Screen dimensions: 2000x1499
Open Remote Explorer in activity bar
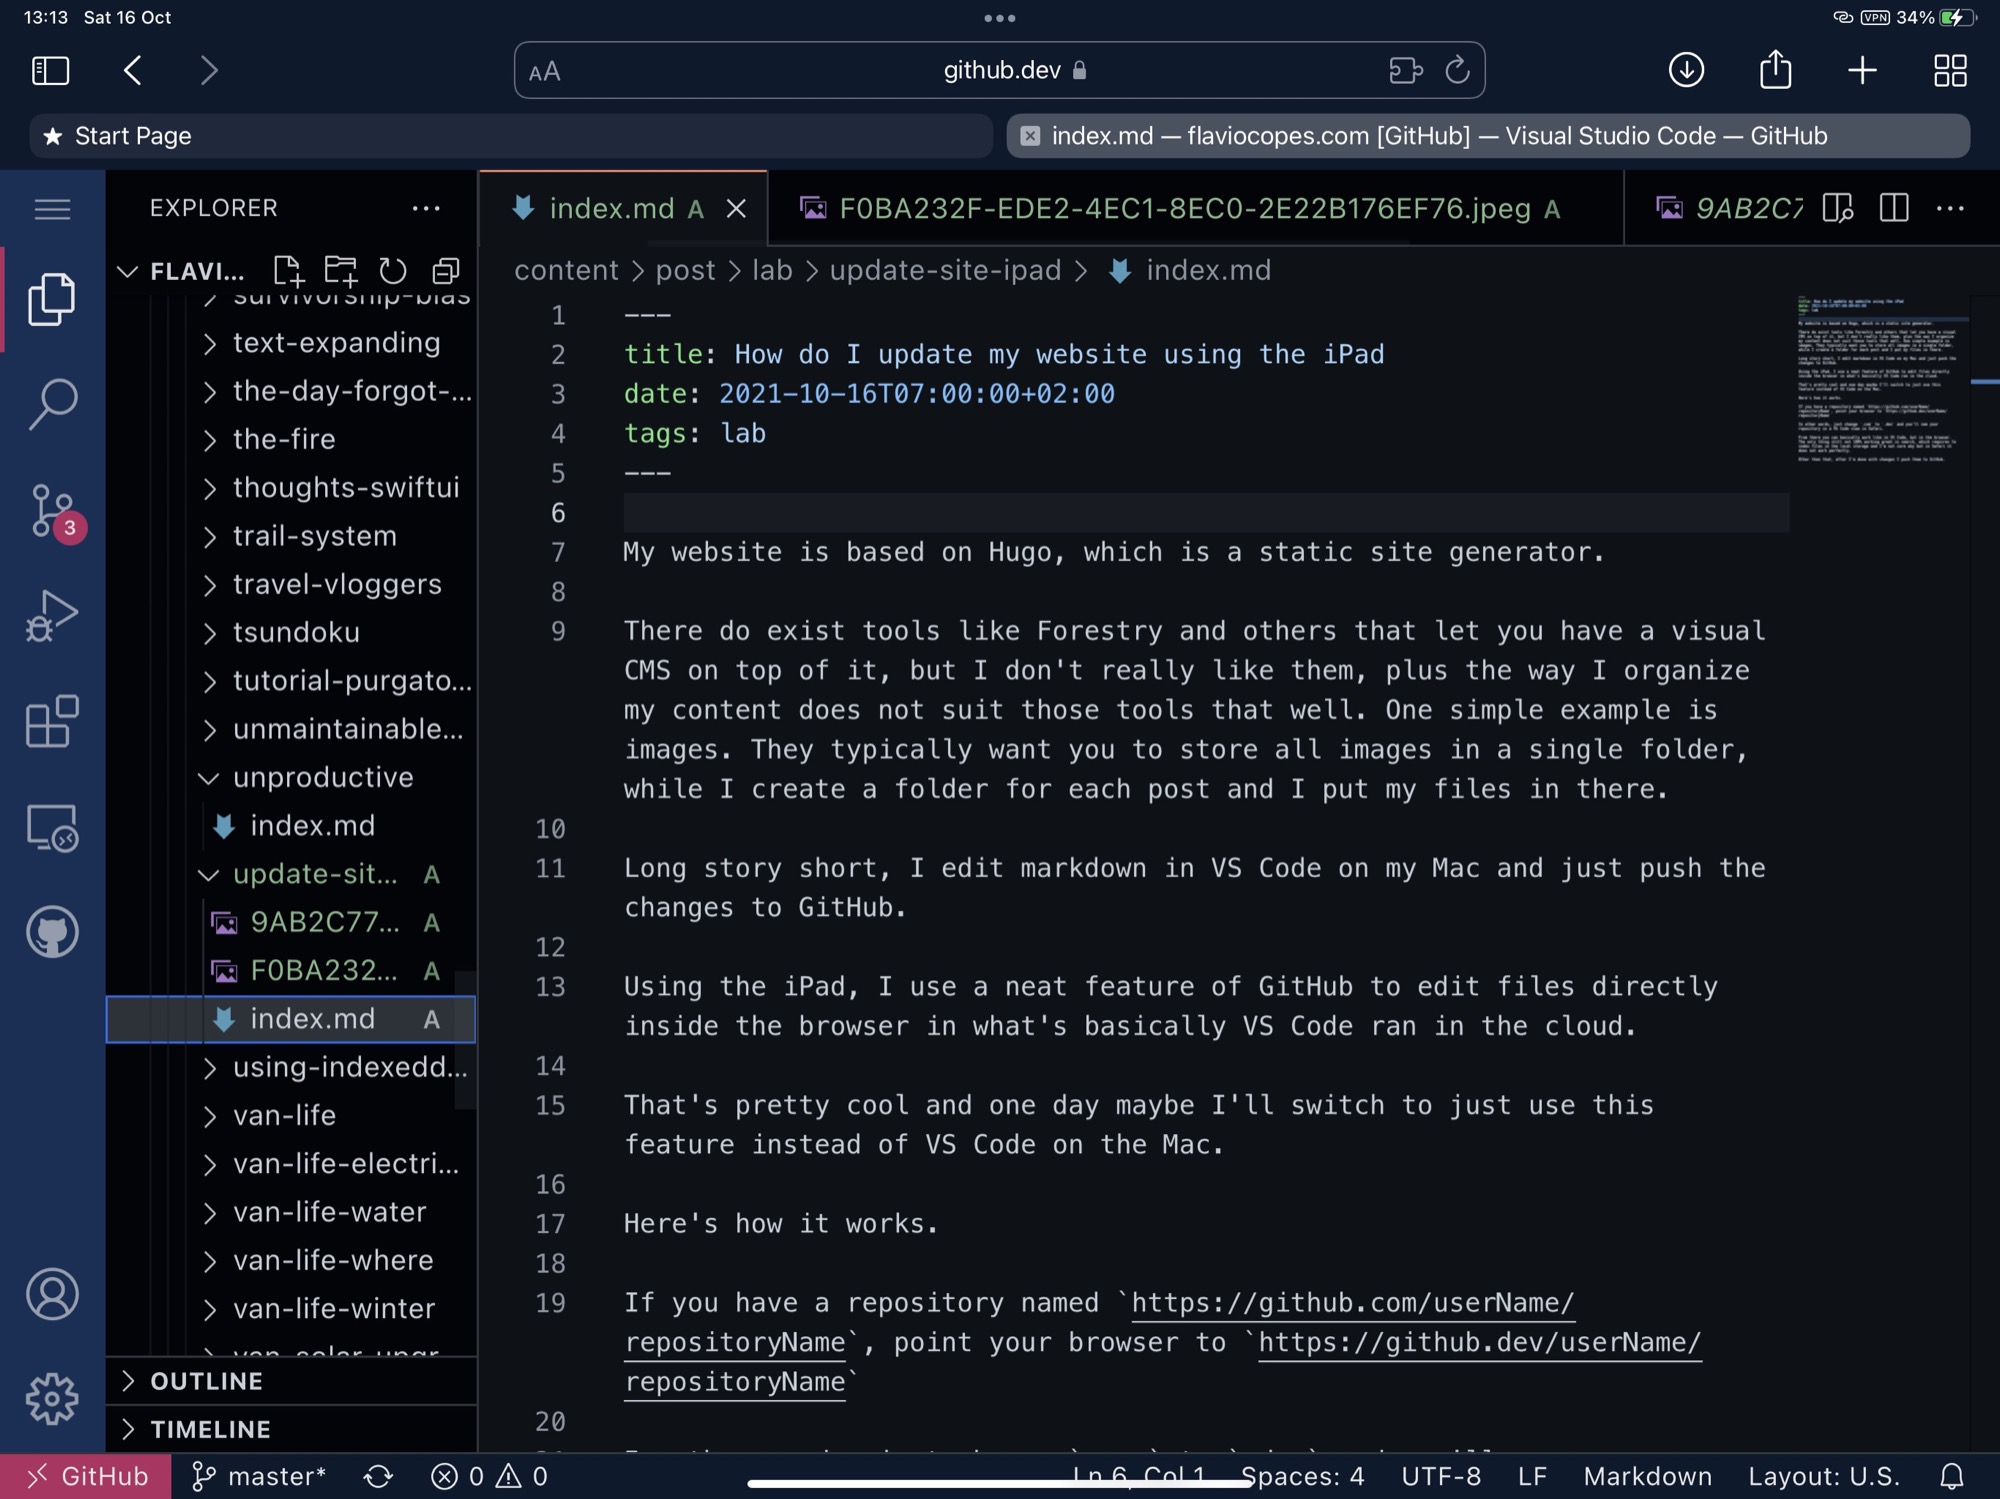(52, 828)
